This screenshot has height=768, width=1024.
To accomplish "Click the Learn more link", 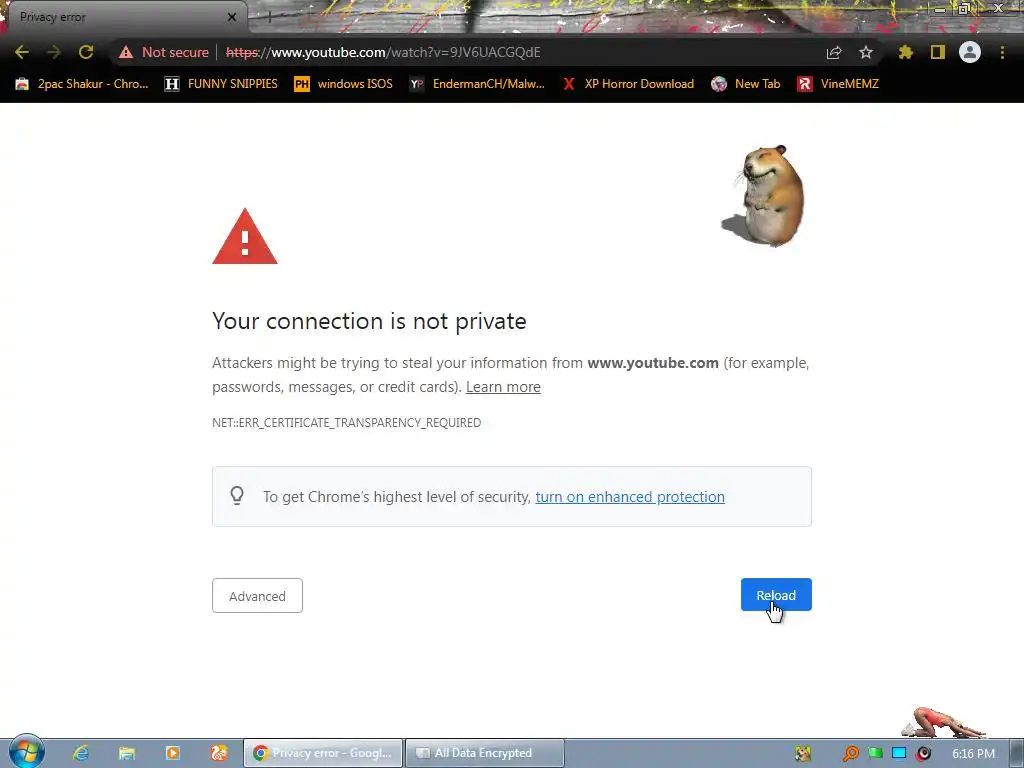I will pyautogui.click(x=503, y=387).
